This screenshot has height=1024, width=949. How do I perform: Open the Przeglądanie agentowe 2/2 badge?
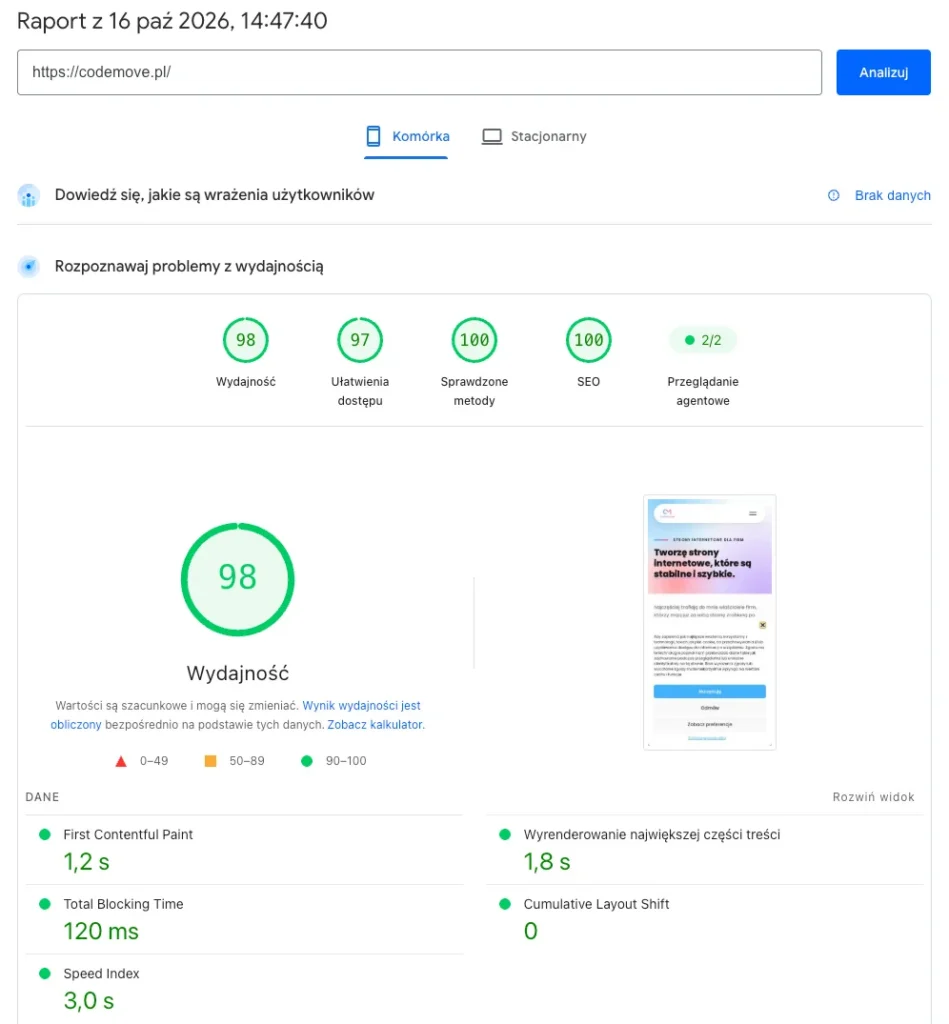pos(703,340)
